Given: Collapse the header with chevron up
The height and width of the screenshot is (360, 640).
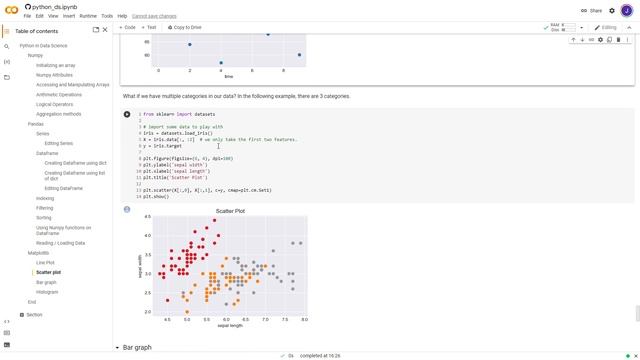Looking at the screenshot, I should pyautogui.click(x=629, y=27).
